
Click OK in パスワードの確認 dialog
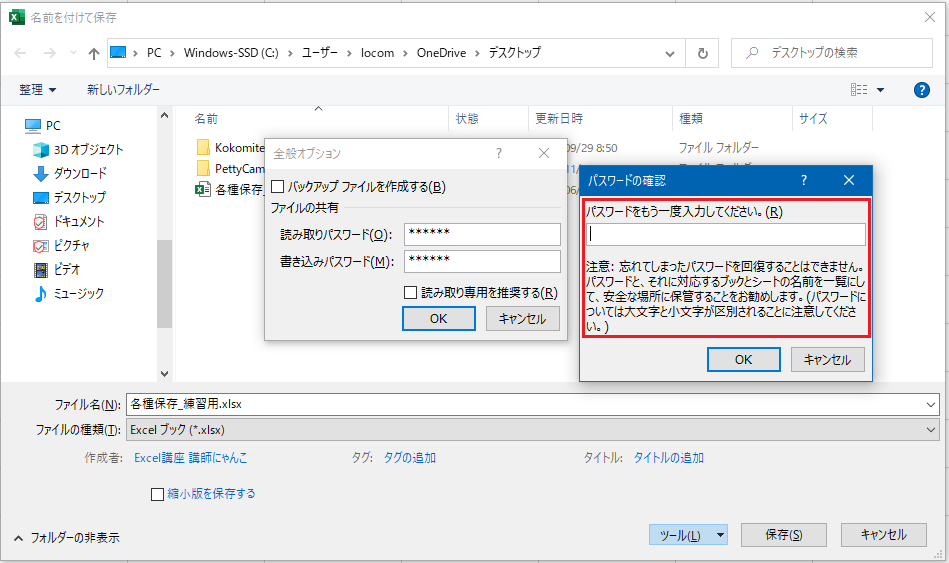coord(744,360)
